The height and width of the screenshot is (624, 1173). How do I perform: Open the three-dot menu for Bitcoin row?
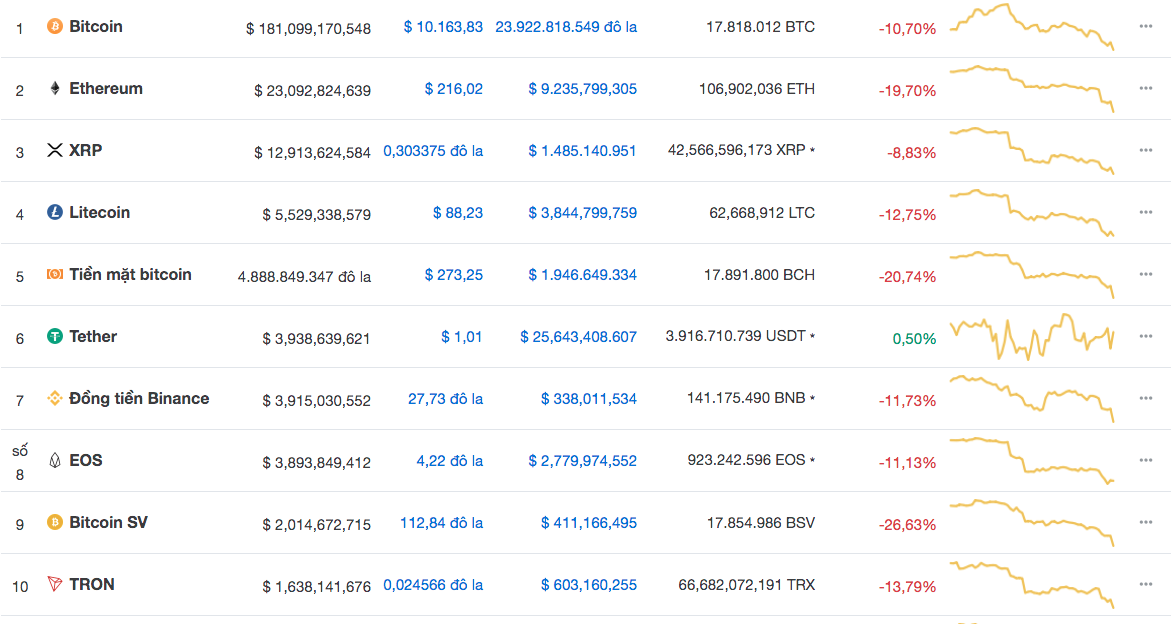(1146, 27)
